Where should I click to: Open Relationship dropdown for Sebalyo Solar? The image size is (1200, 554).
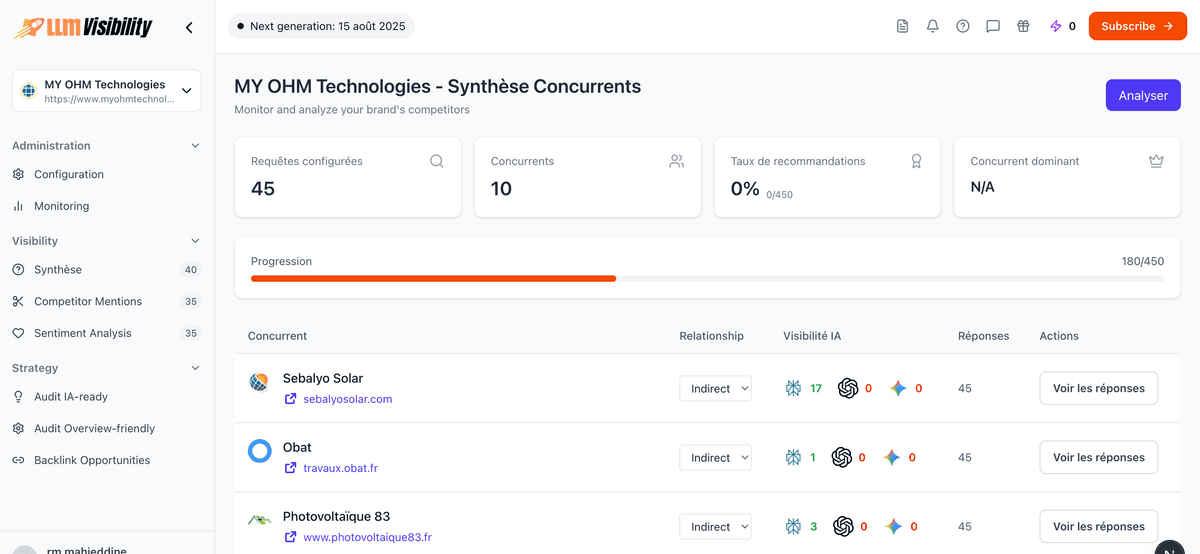[x=715, y=389]
